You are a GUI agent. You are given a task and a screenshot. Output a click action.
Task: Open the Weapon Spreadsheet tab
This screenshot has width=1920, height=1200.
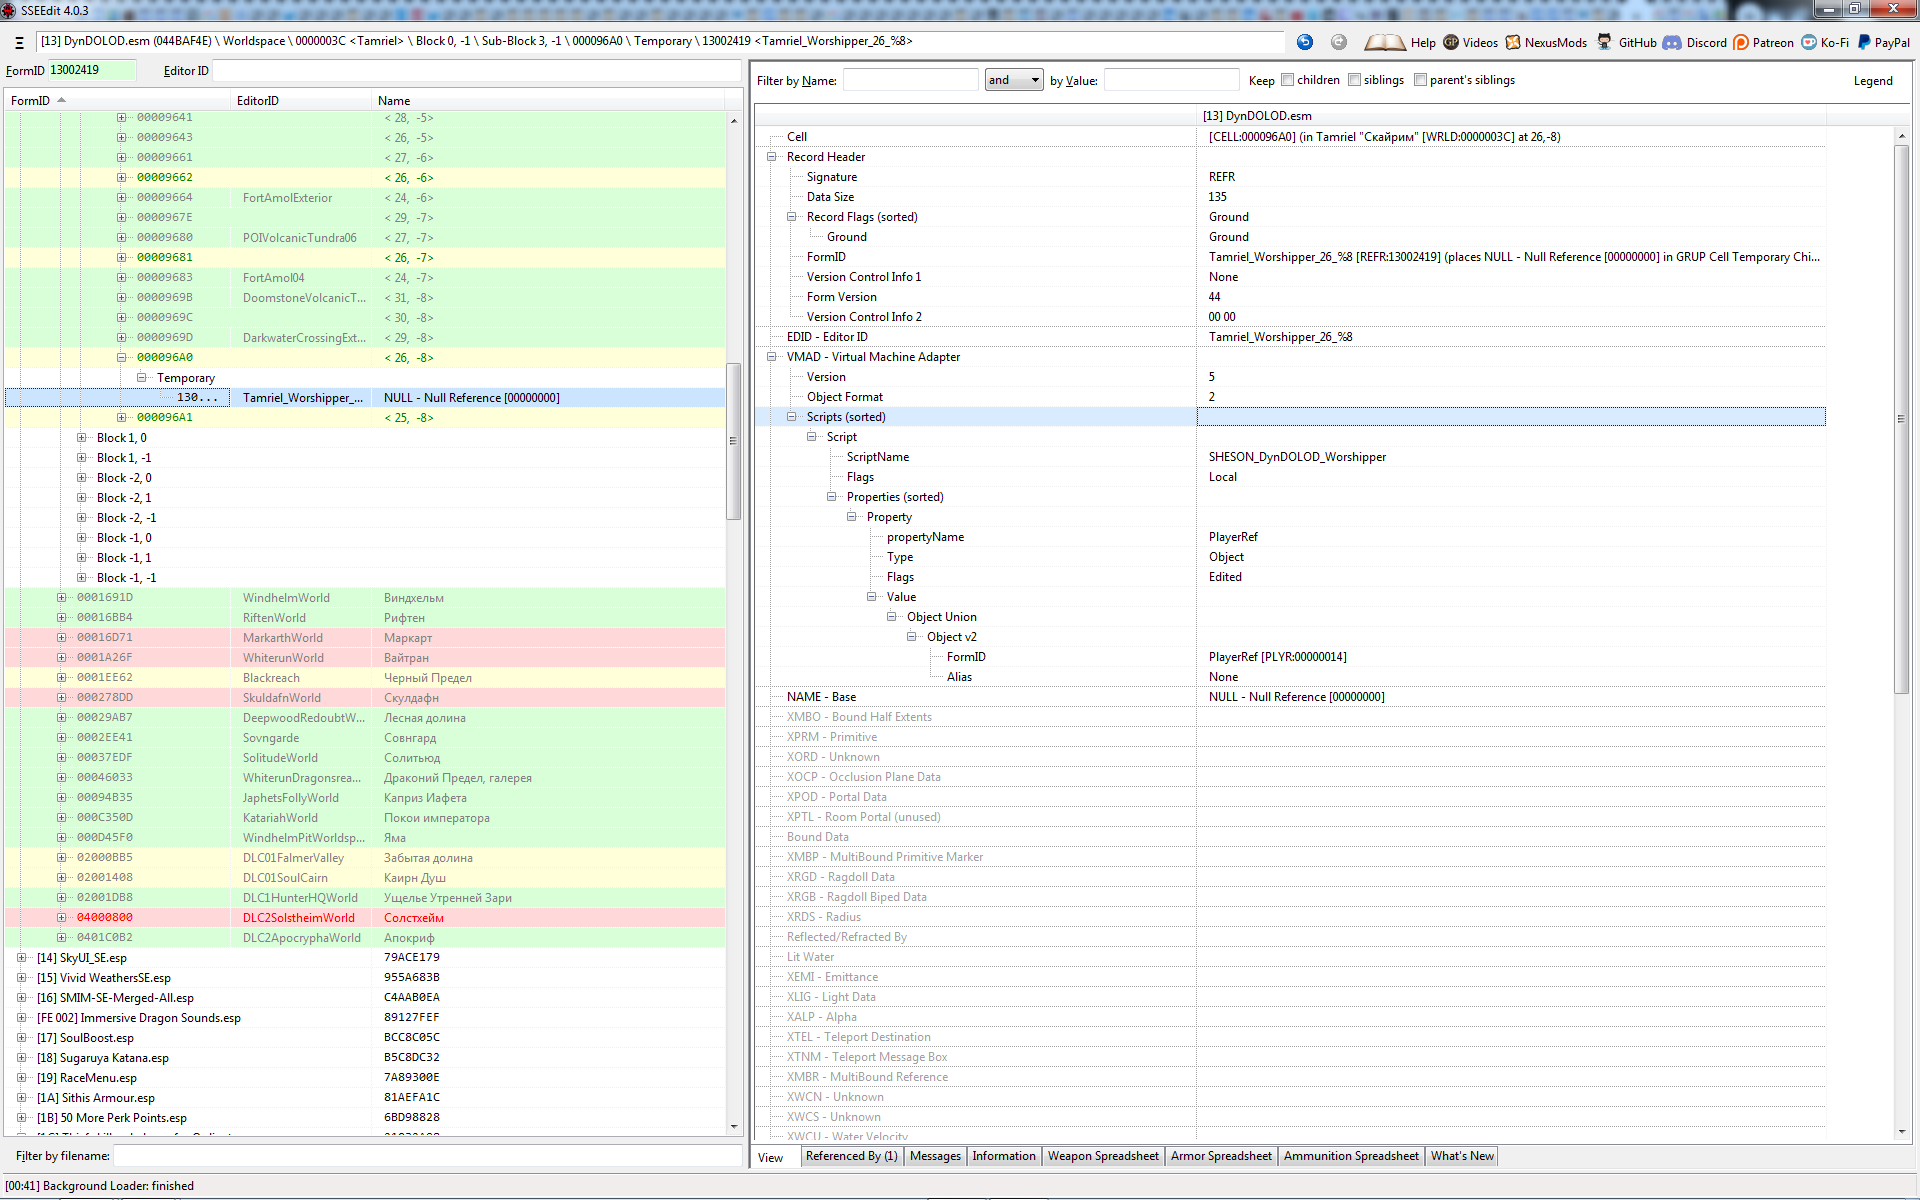(1102, 1156)
